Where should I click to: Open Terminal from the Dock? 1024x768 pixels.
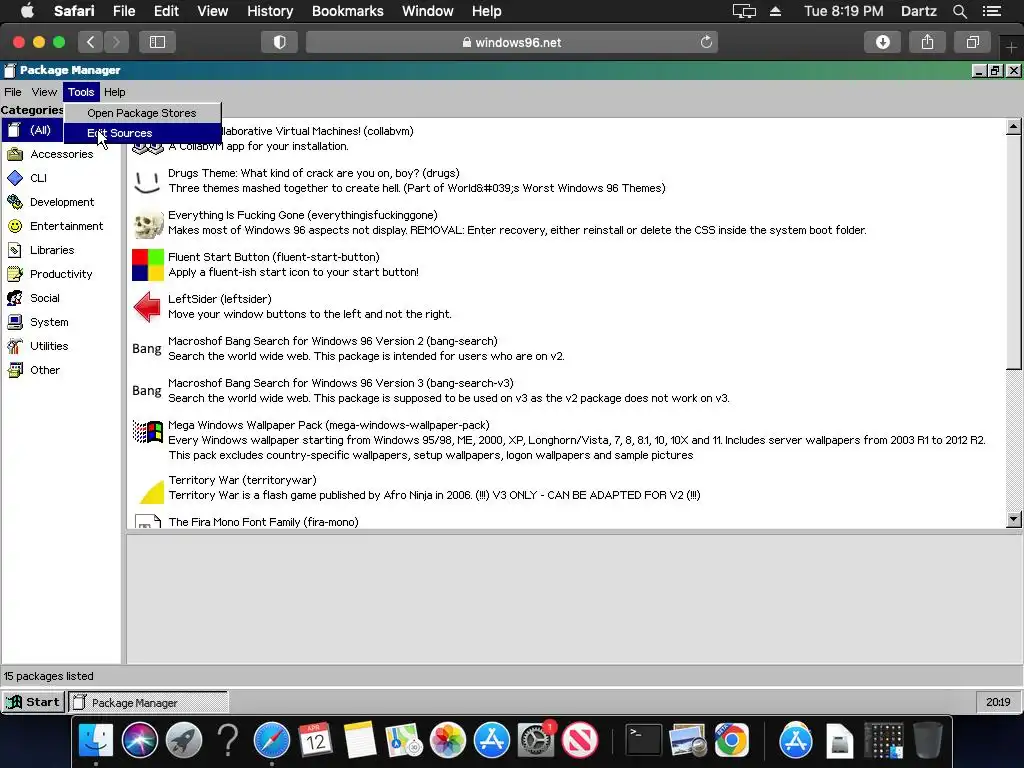pyautogui.click(x=643, y=741)
